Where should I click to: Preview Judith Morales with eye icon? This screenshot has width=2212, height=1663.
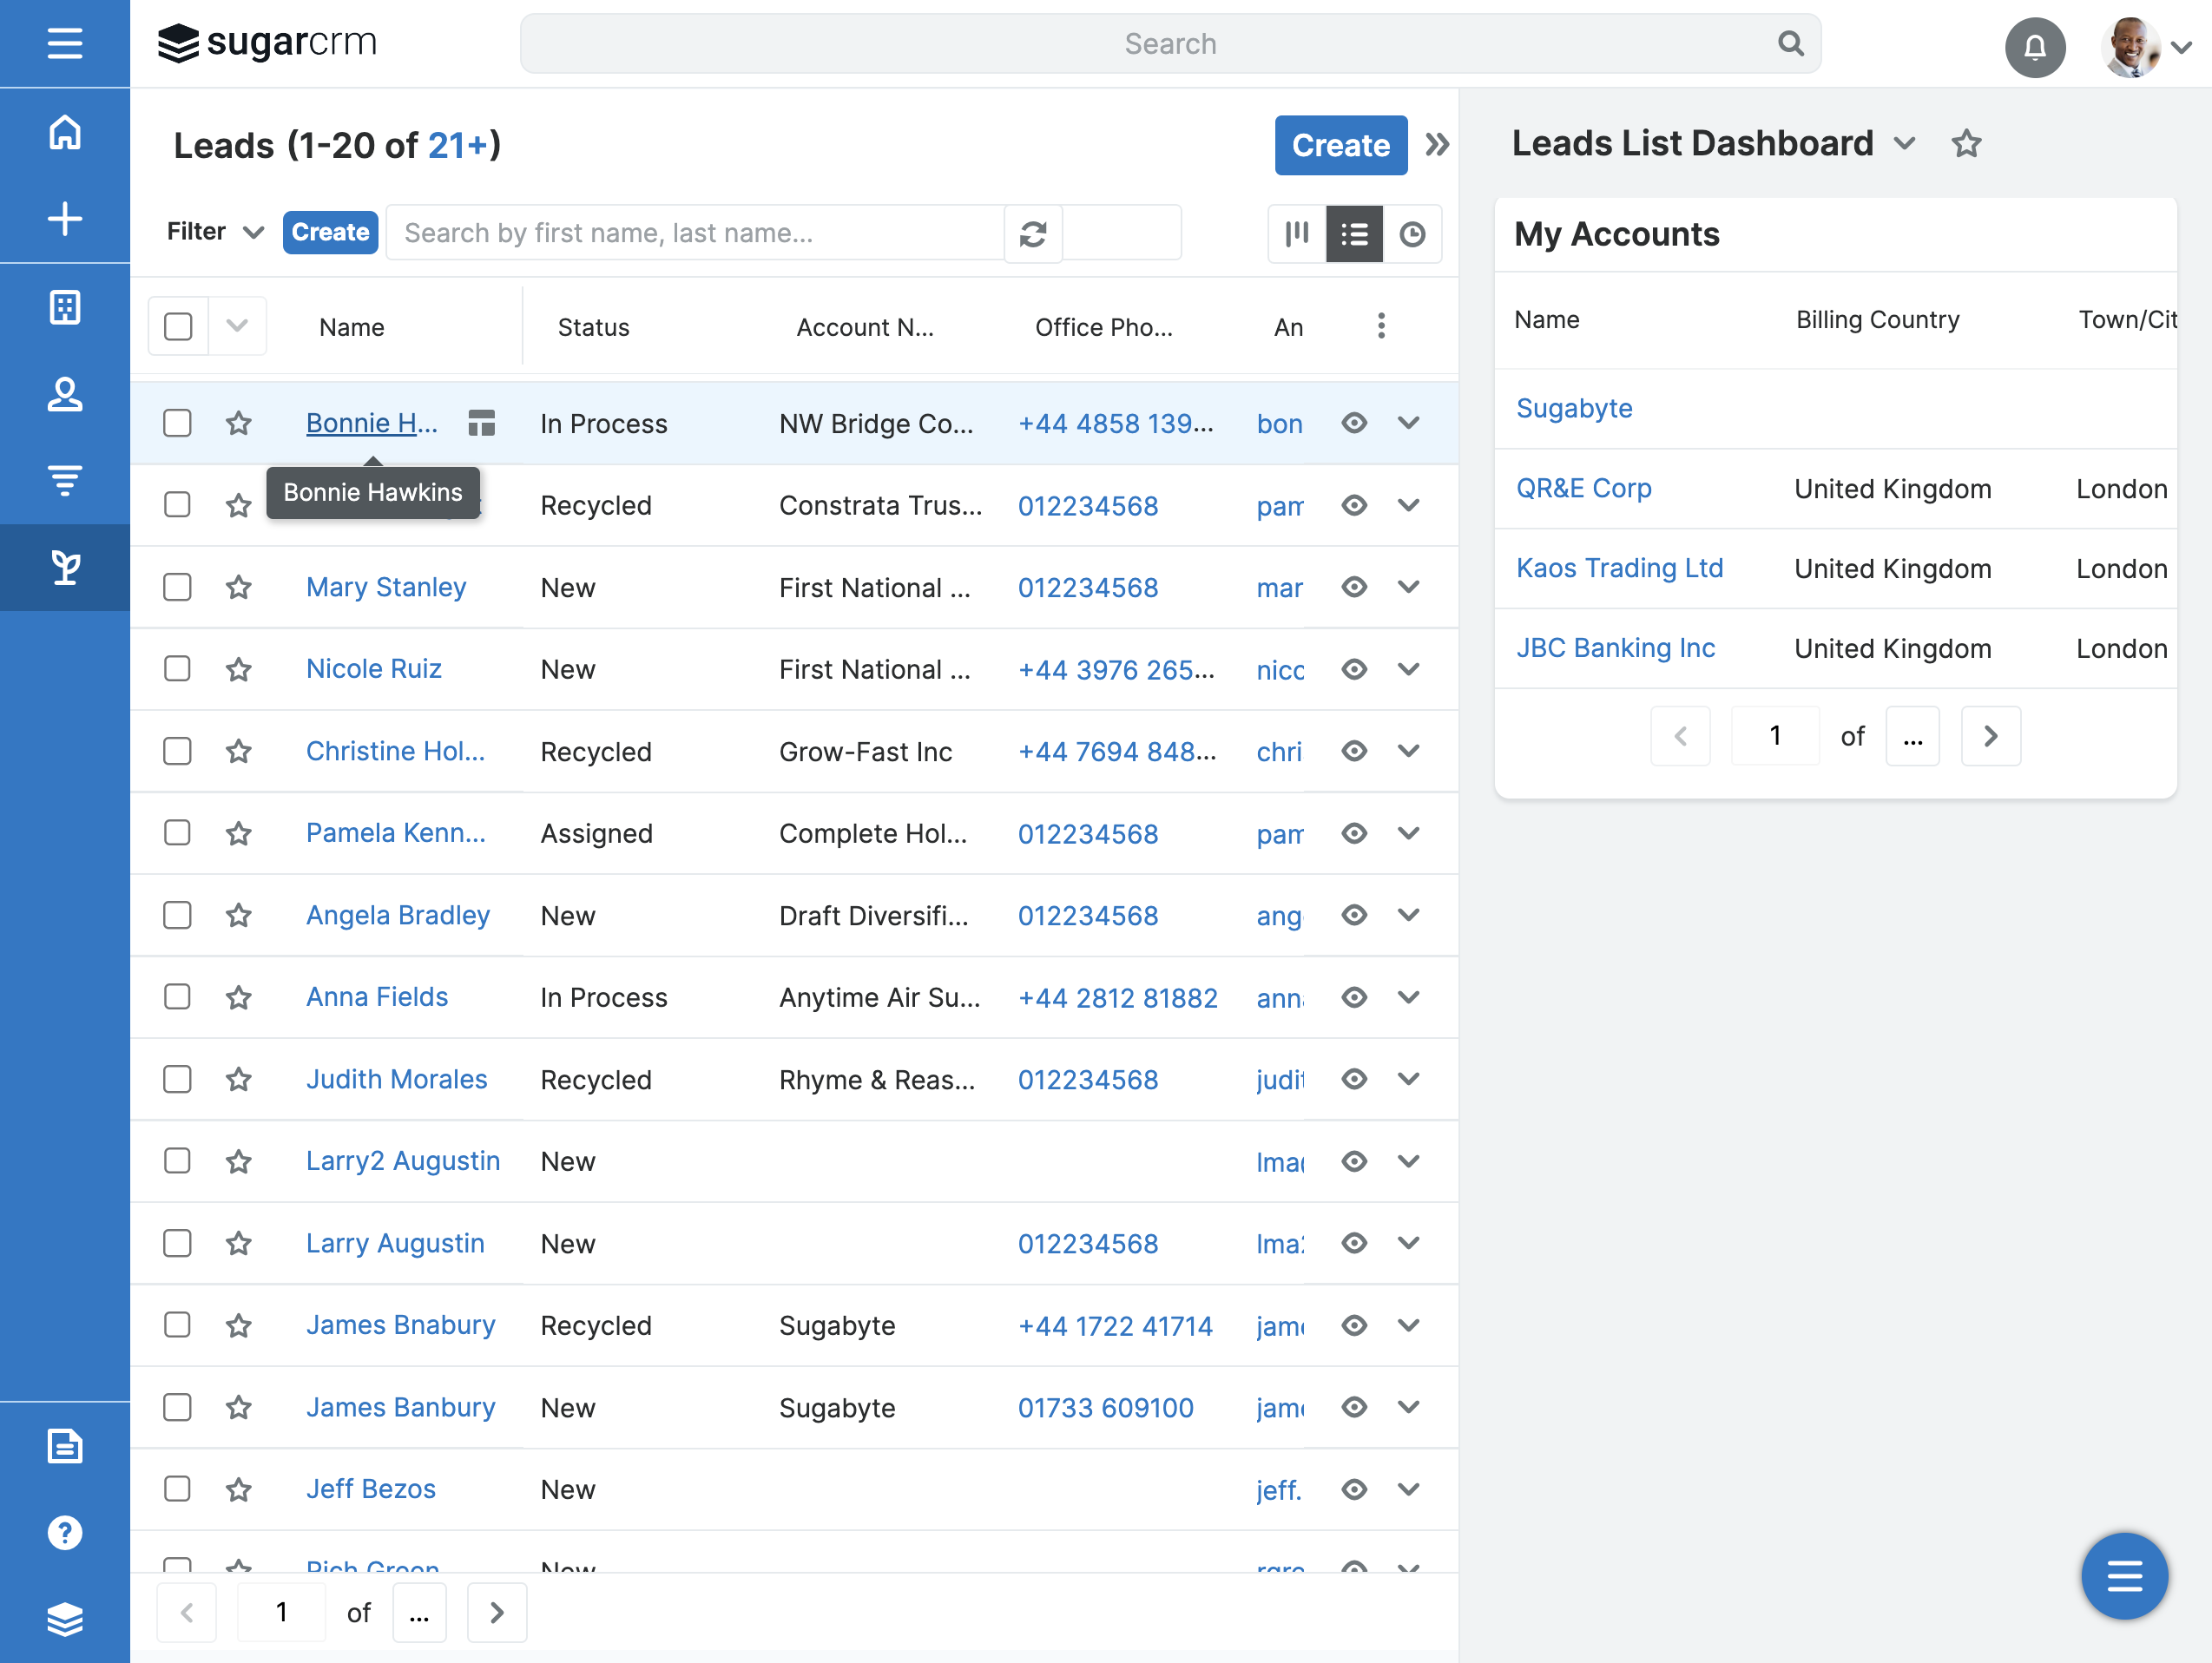tap(1354, 1079)
